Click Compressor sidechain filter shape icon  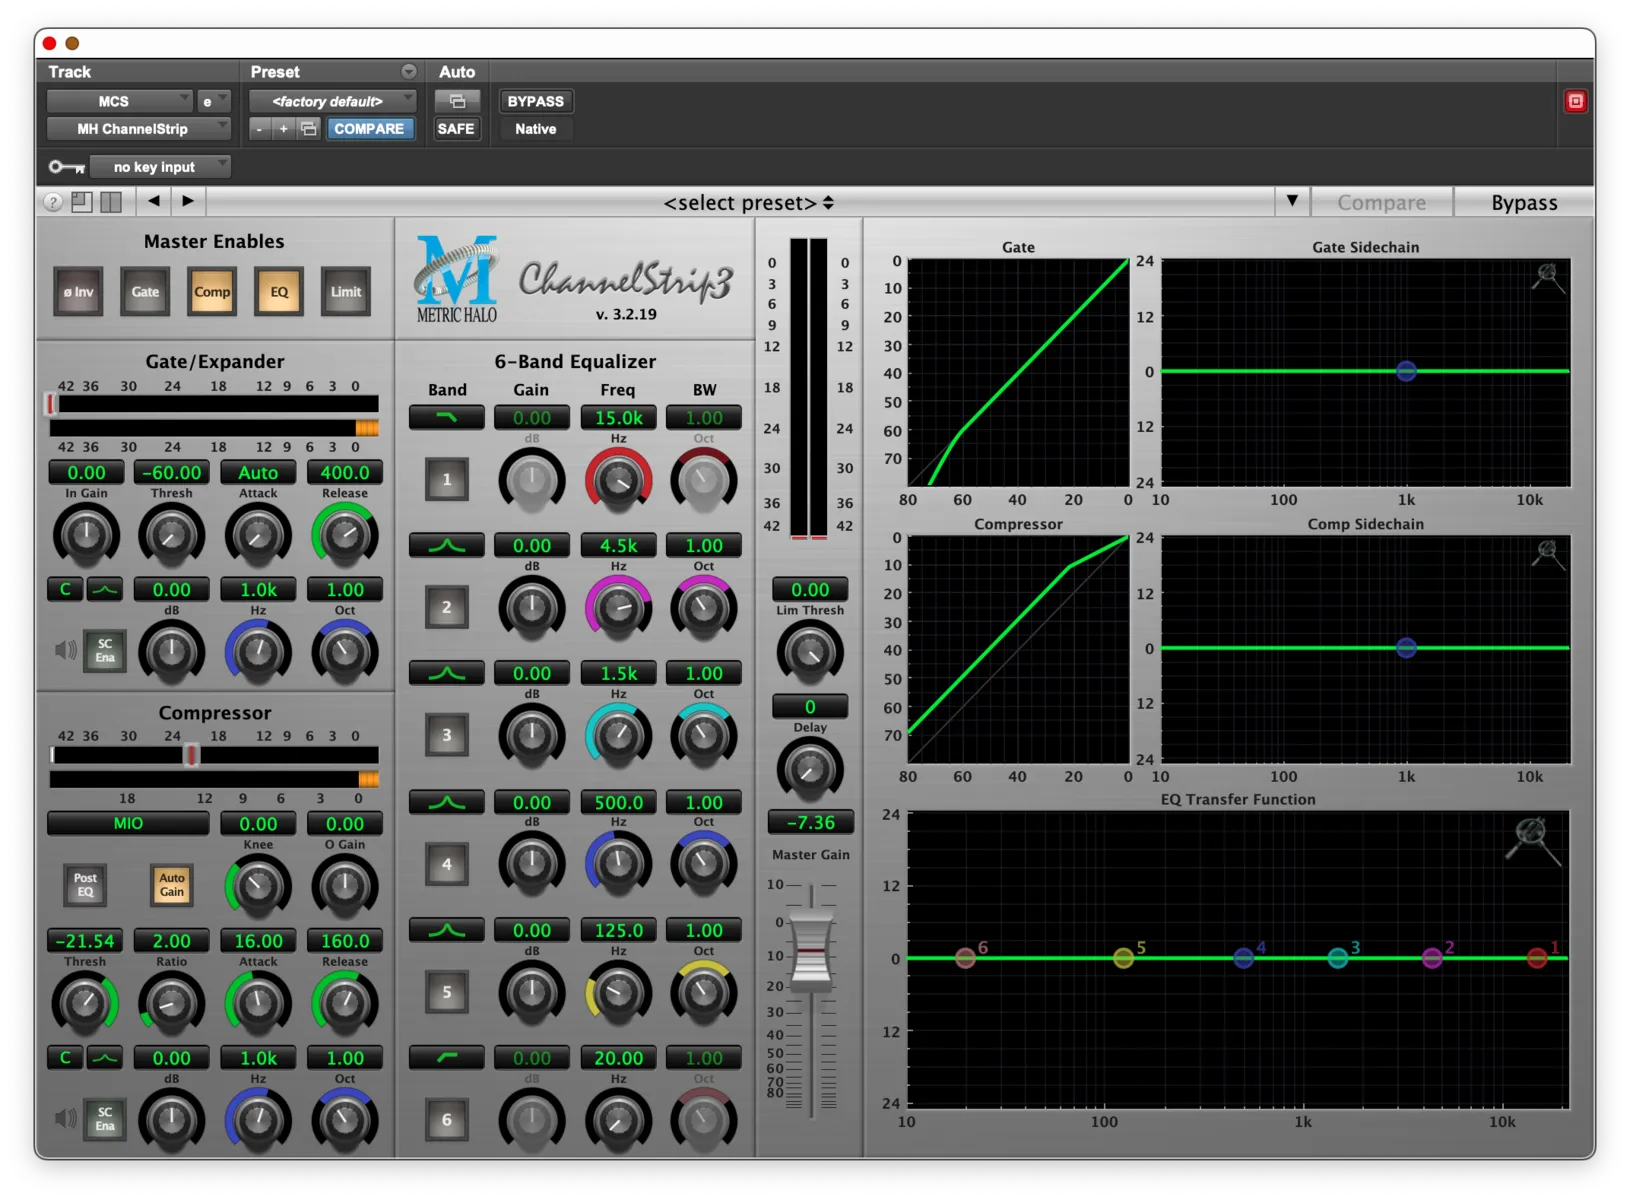pos(105,1058)
